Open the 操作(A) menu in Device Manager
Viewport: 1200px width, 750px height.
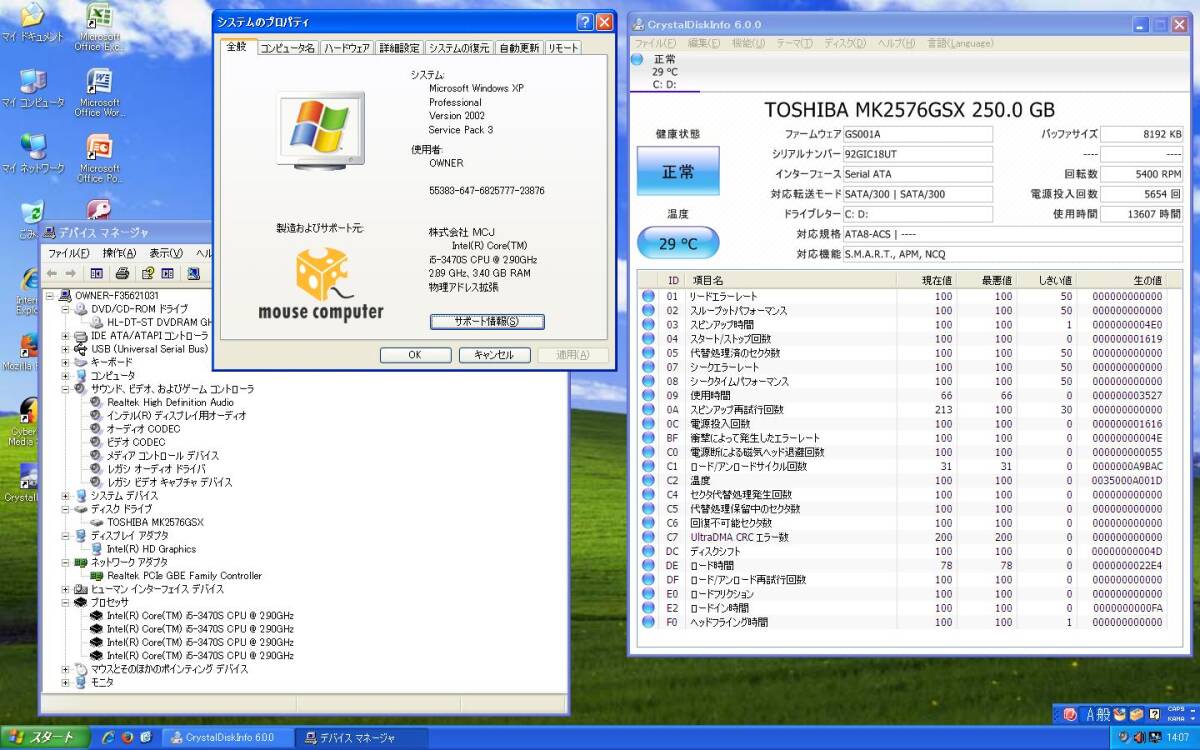point(120,253)
